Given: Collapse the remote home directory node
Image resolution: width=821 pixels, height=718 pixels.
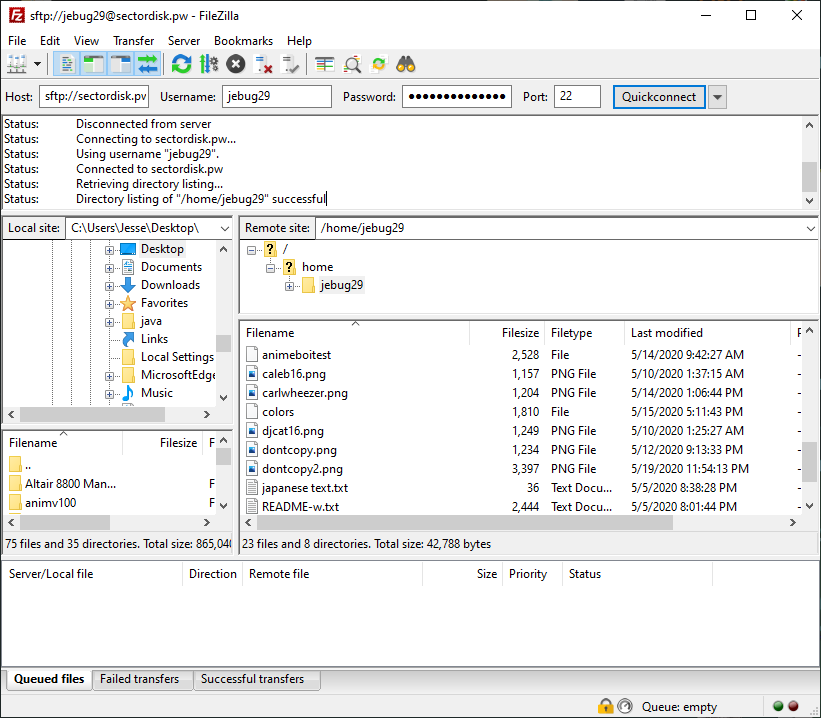Looking at the screenshot, I should coord(270,268).
